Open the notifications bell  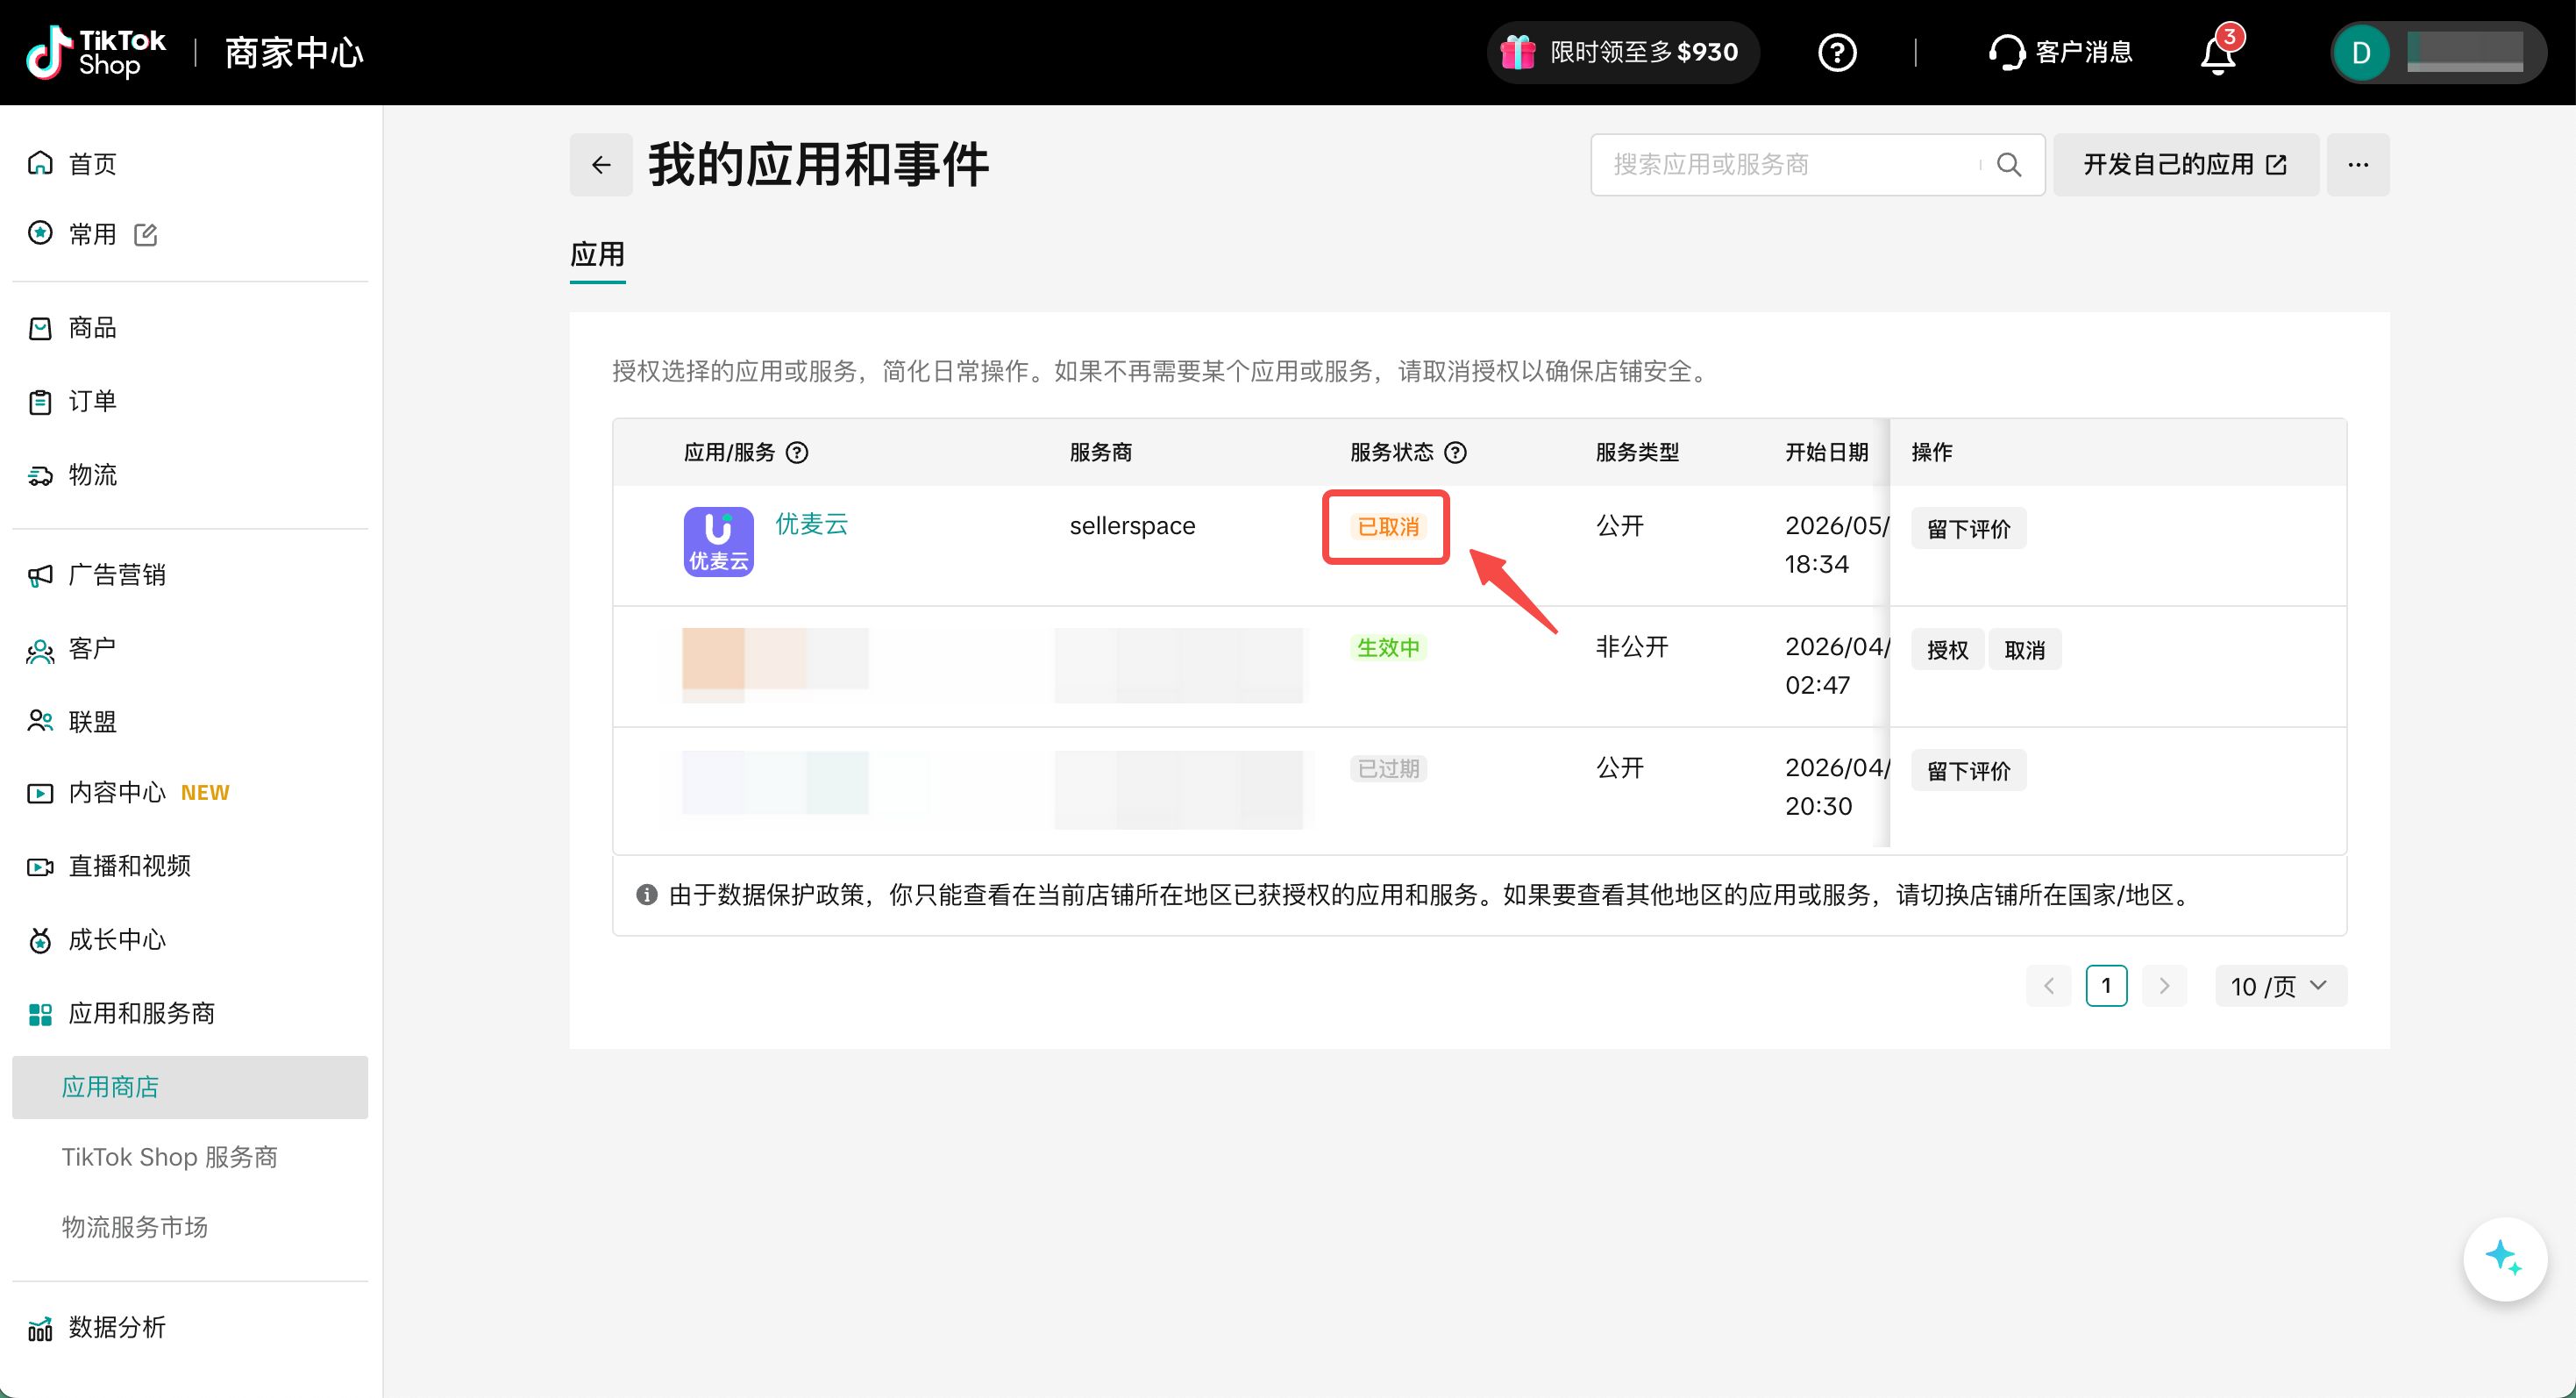pyautogui.click(x=2219, y=52)
